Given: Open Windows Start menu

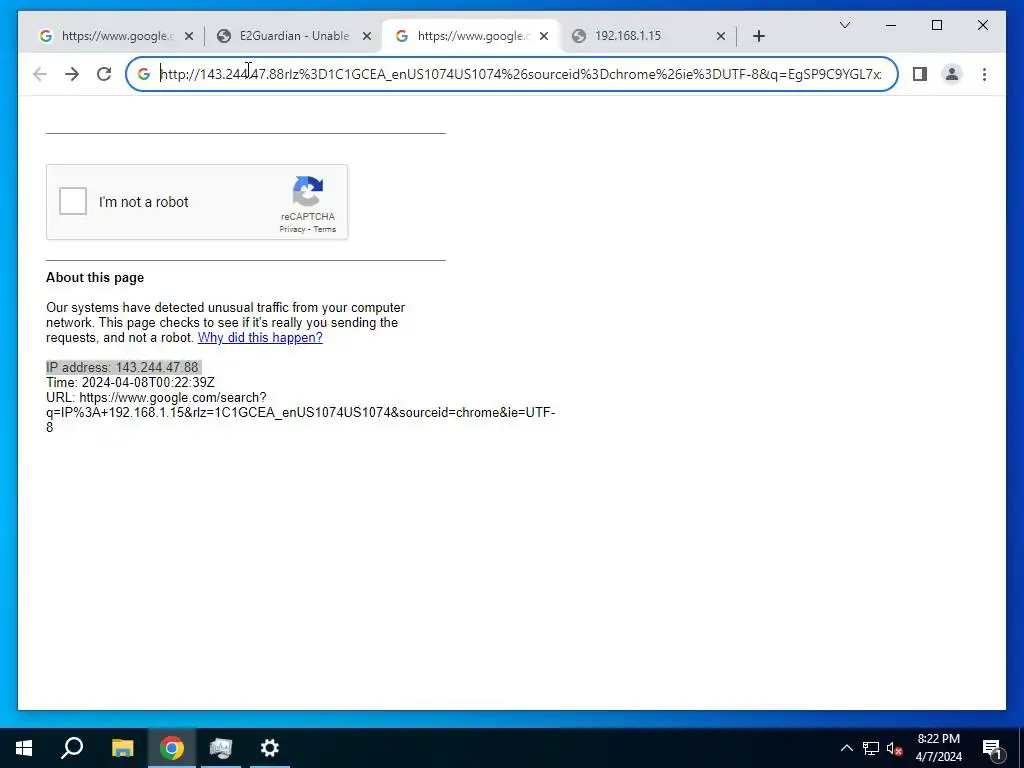Looking at the screenshot, I should [24, 748].
